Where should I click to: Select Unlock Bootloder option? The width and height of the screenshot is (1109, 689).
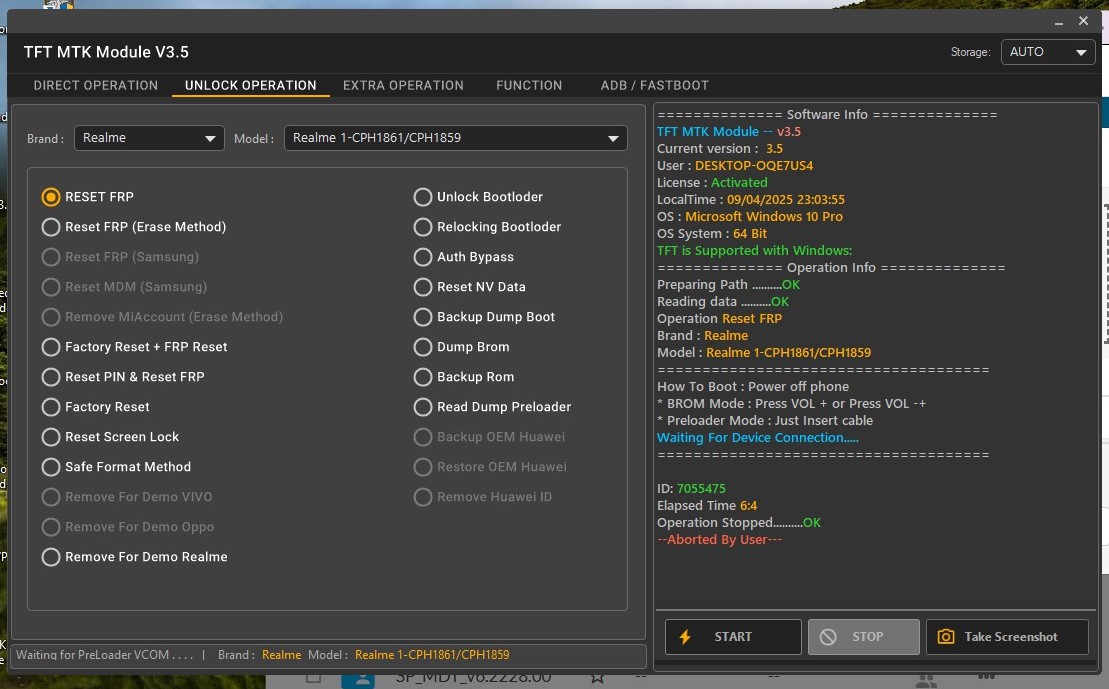(422, 197)
